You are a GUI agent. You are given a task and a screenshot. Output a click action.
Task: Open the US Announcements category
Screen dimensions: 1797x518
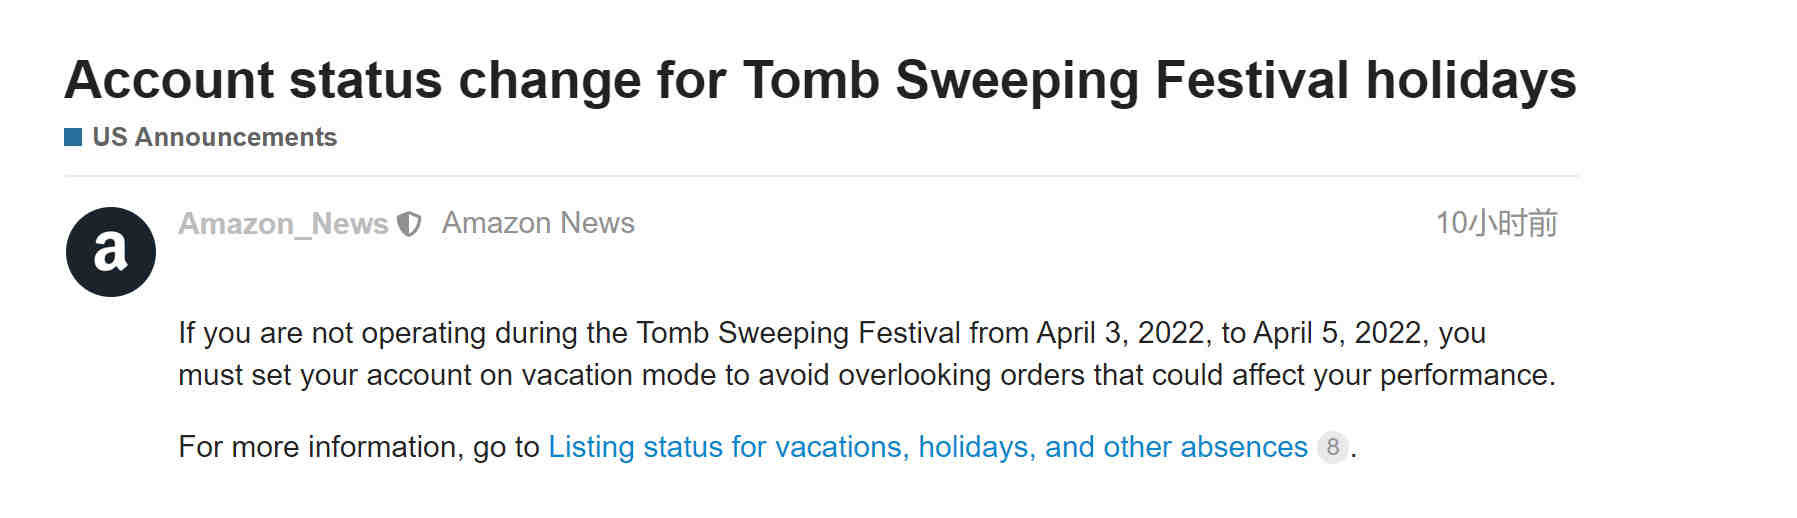[x=215, y=137]
